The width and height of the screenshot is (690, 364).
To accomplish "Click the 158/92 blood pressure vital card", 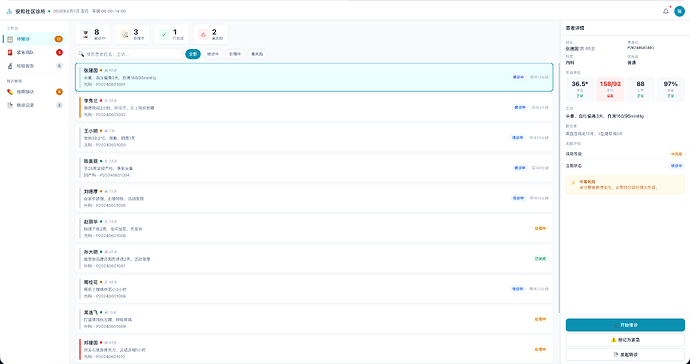I will pyautogui.click(x=610, y=89).
